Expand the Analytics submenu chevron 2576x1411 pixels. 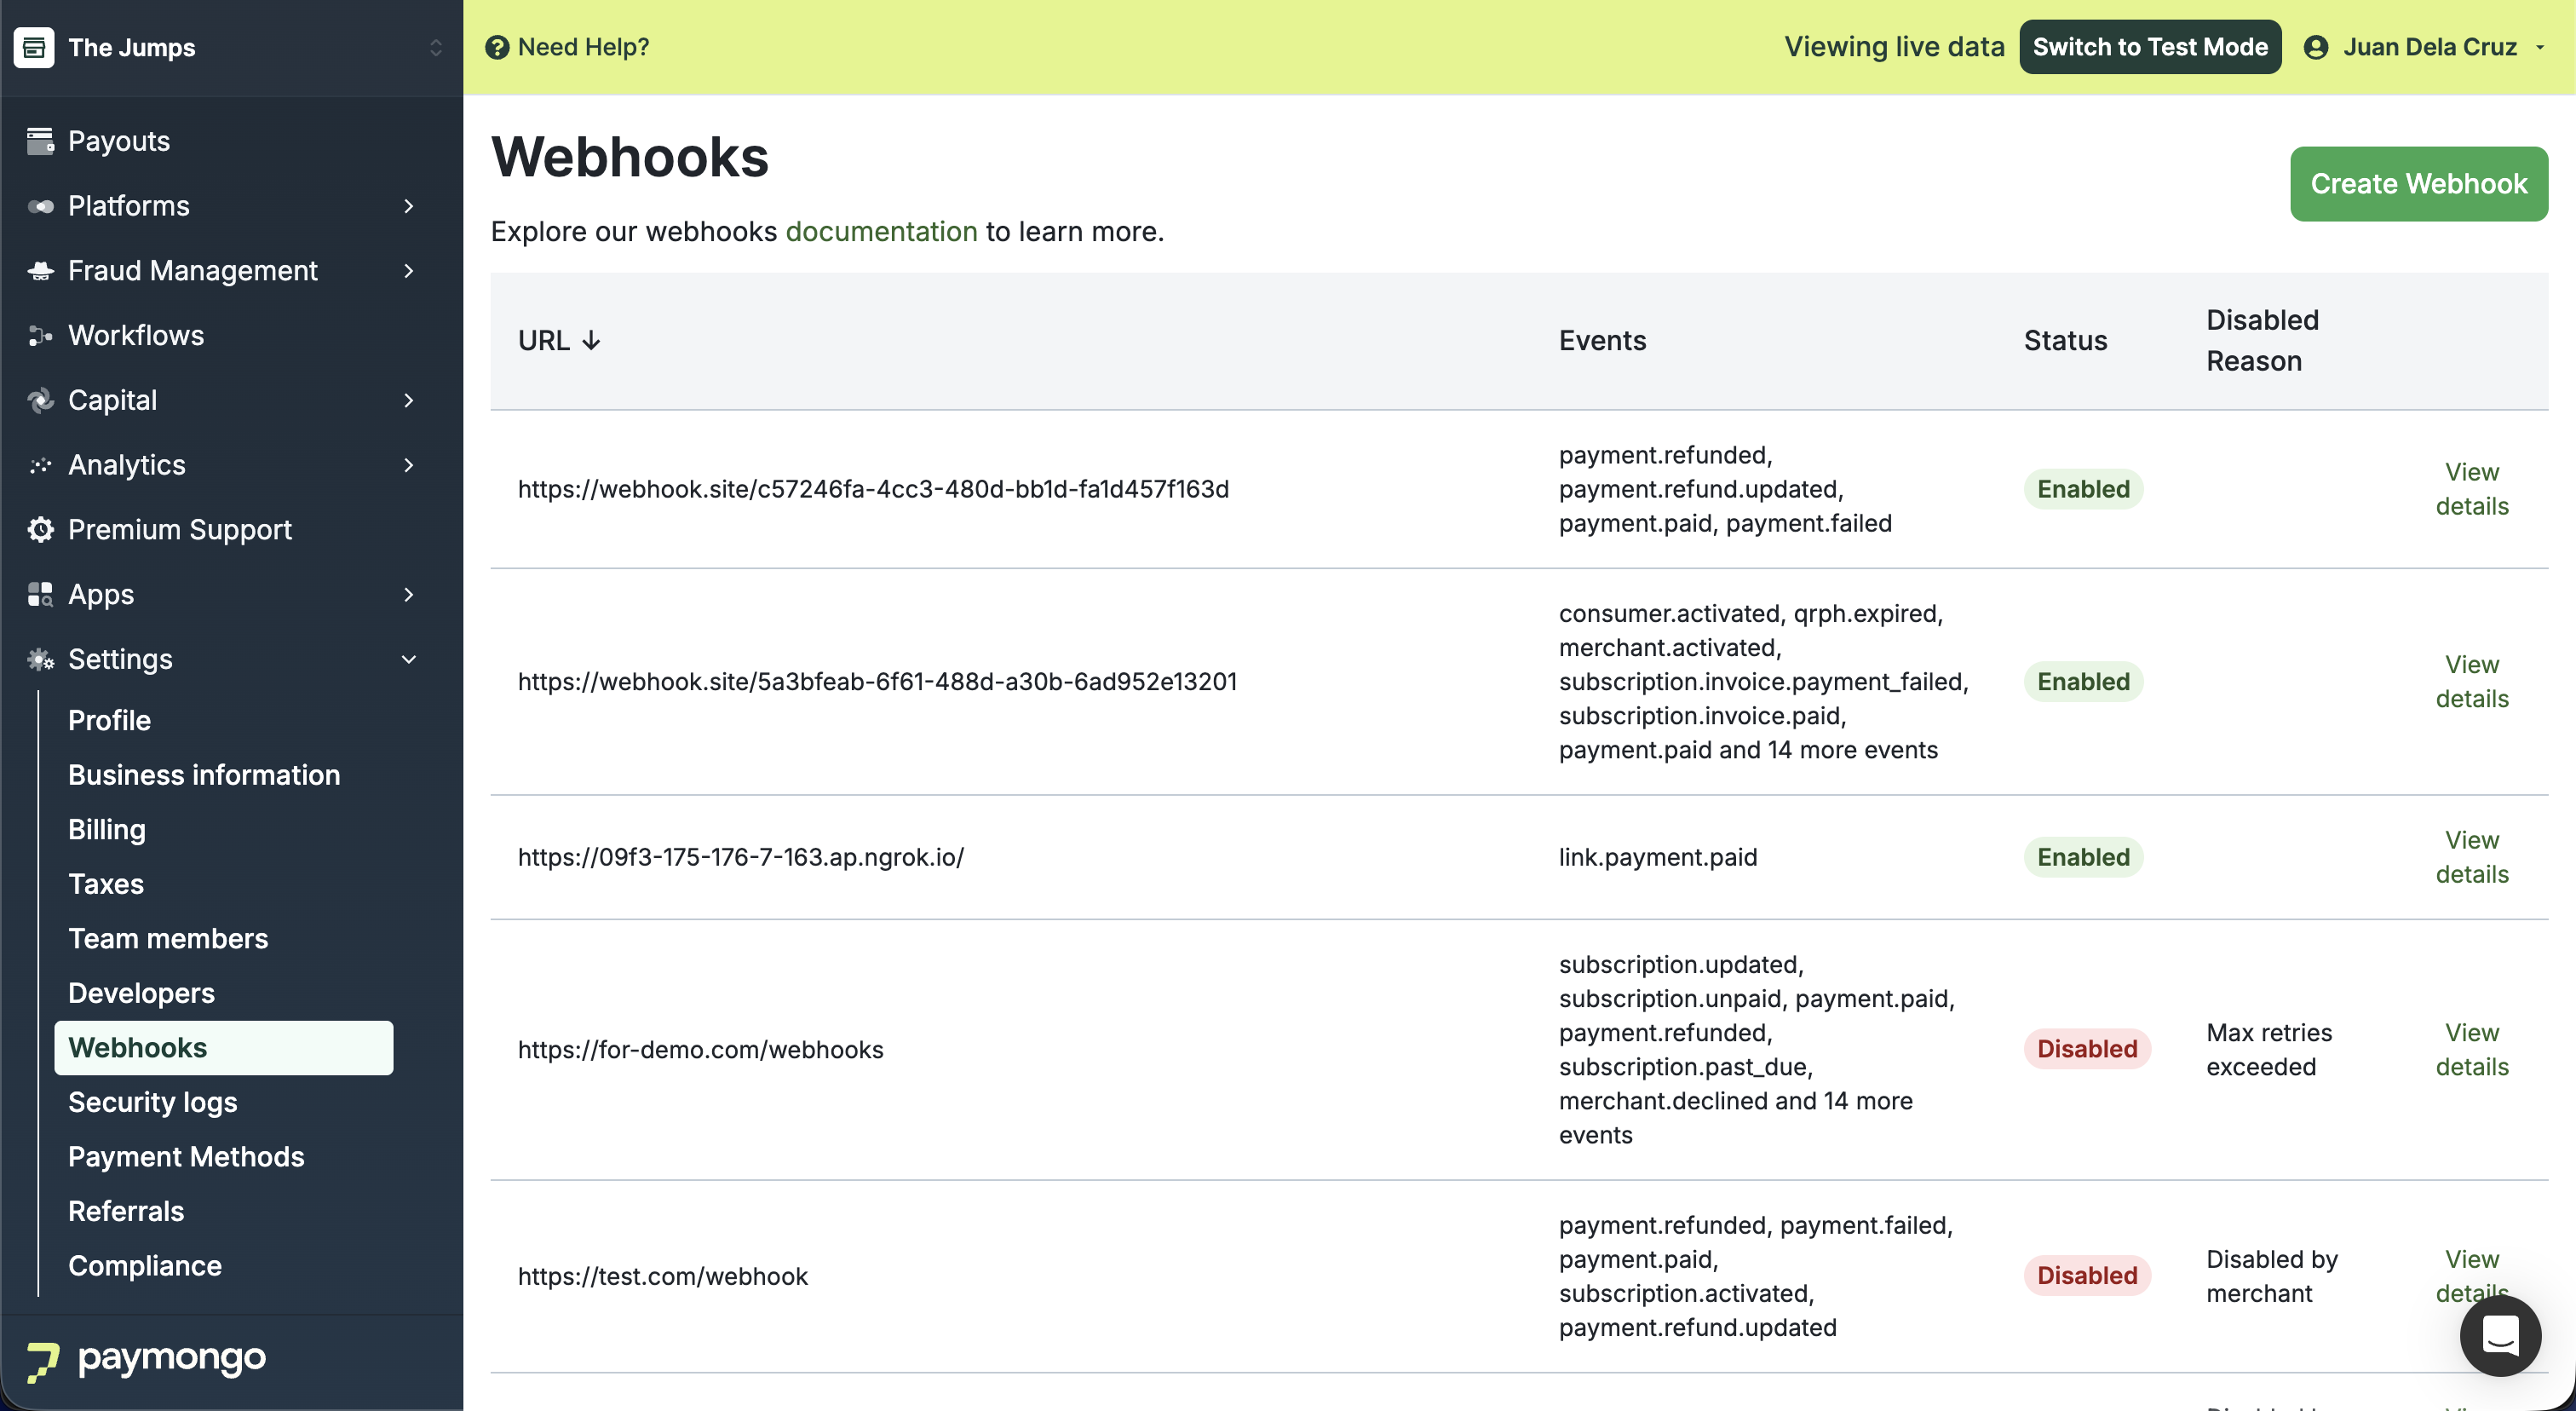[408, 465]
